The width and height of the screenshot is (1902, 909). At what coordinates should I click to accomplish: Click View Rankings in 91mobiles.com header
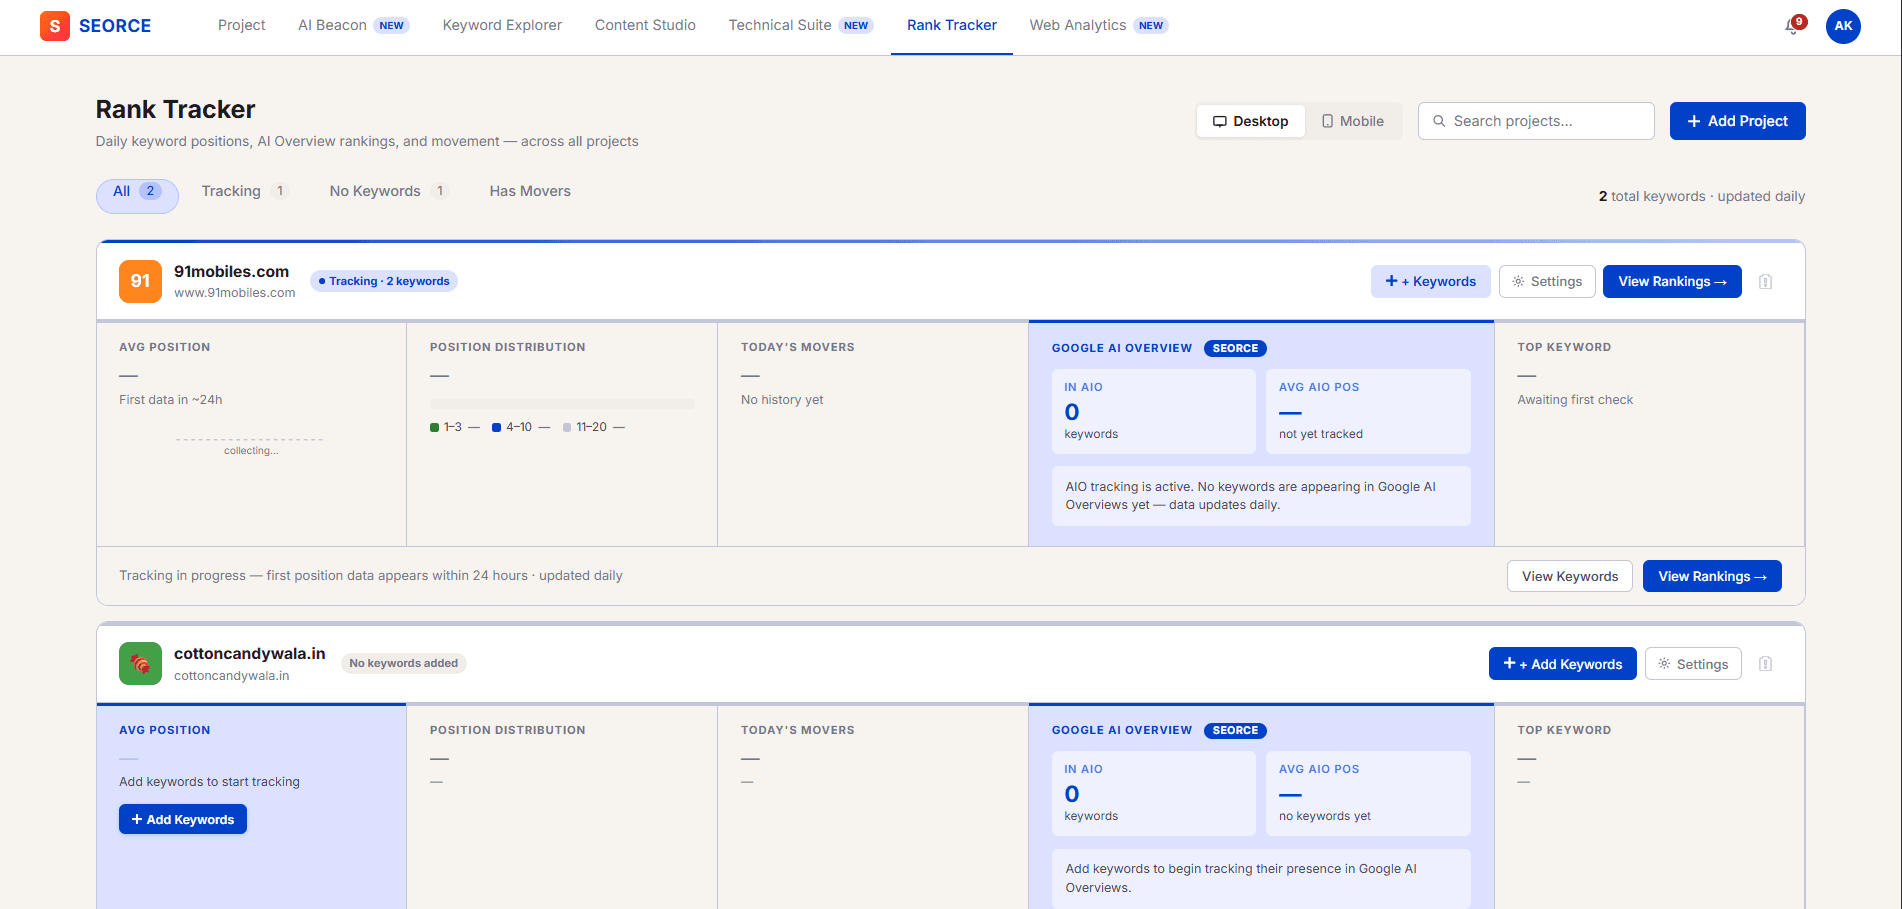point(1672,282)
